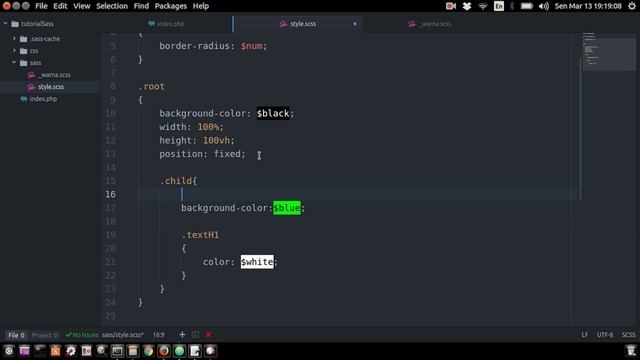Collapse the sass folder chevron
640x360 pixels.
point(14,62)
